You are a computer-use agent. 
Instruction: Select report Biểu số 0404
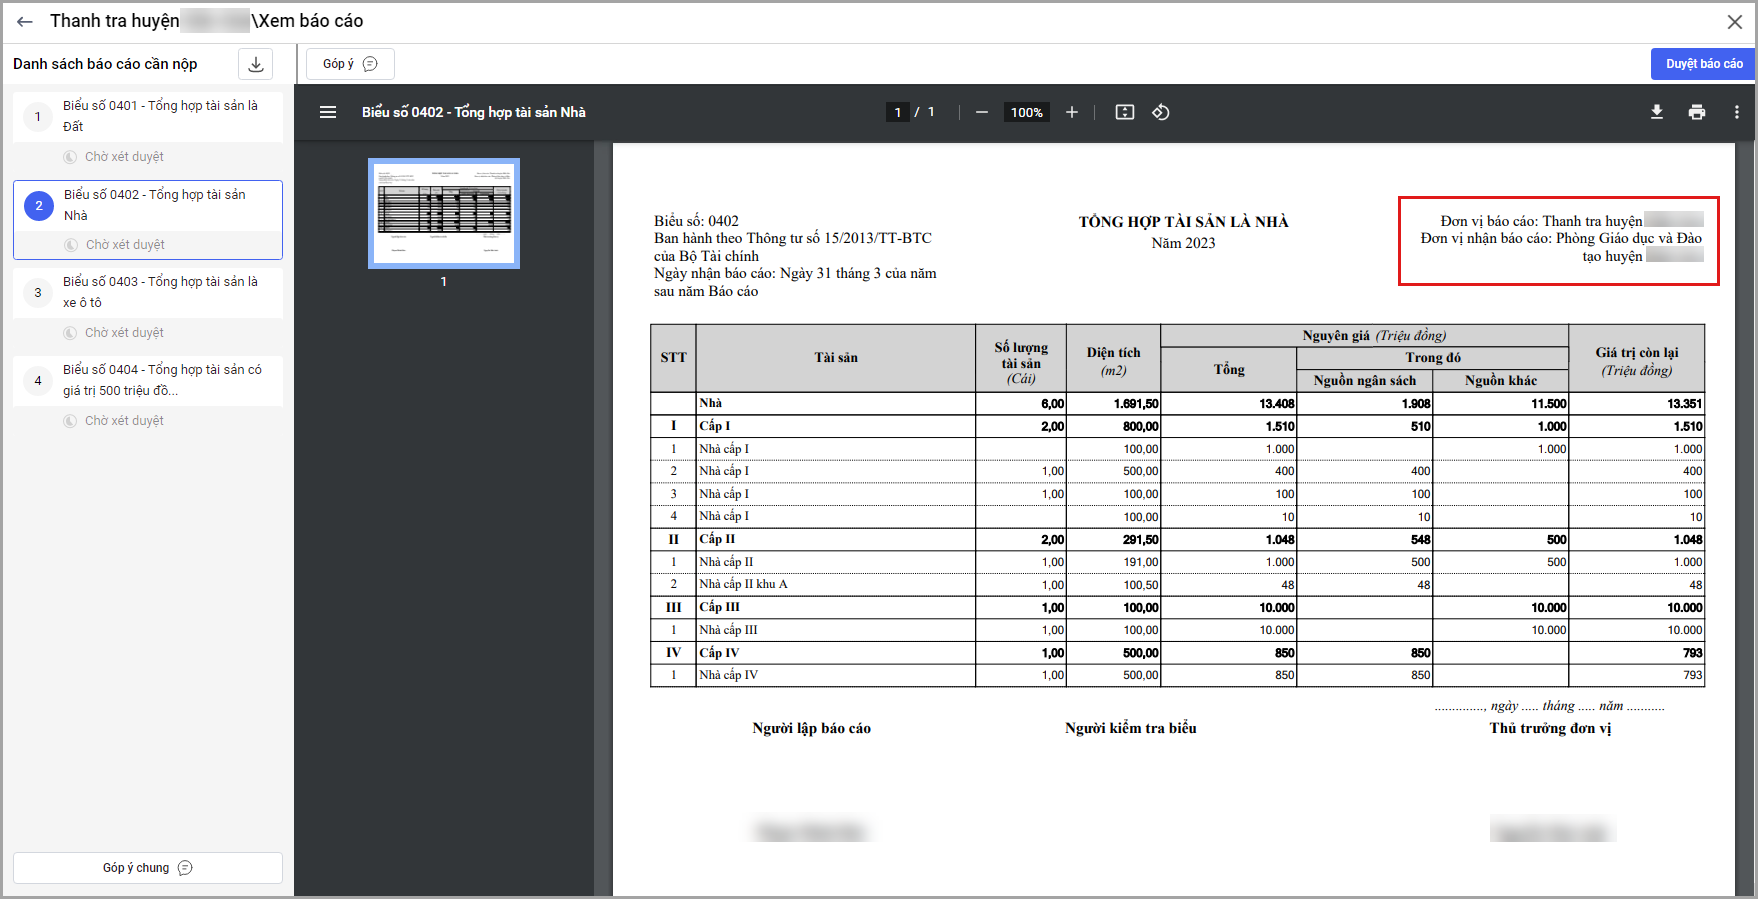[x=148, y=381]
